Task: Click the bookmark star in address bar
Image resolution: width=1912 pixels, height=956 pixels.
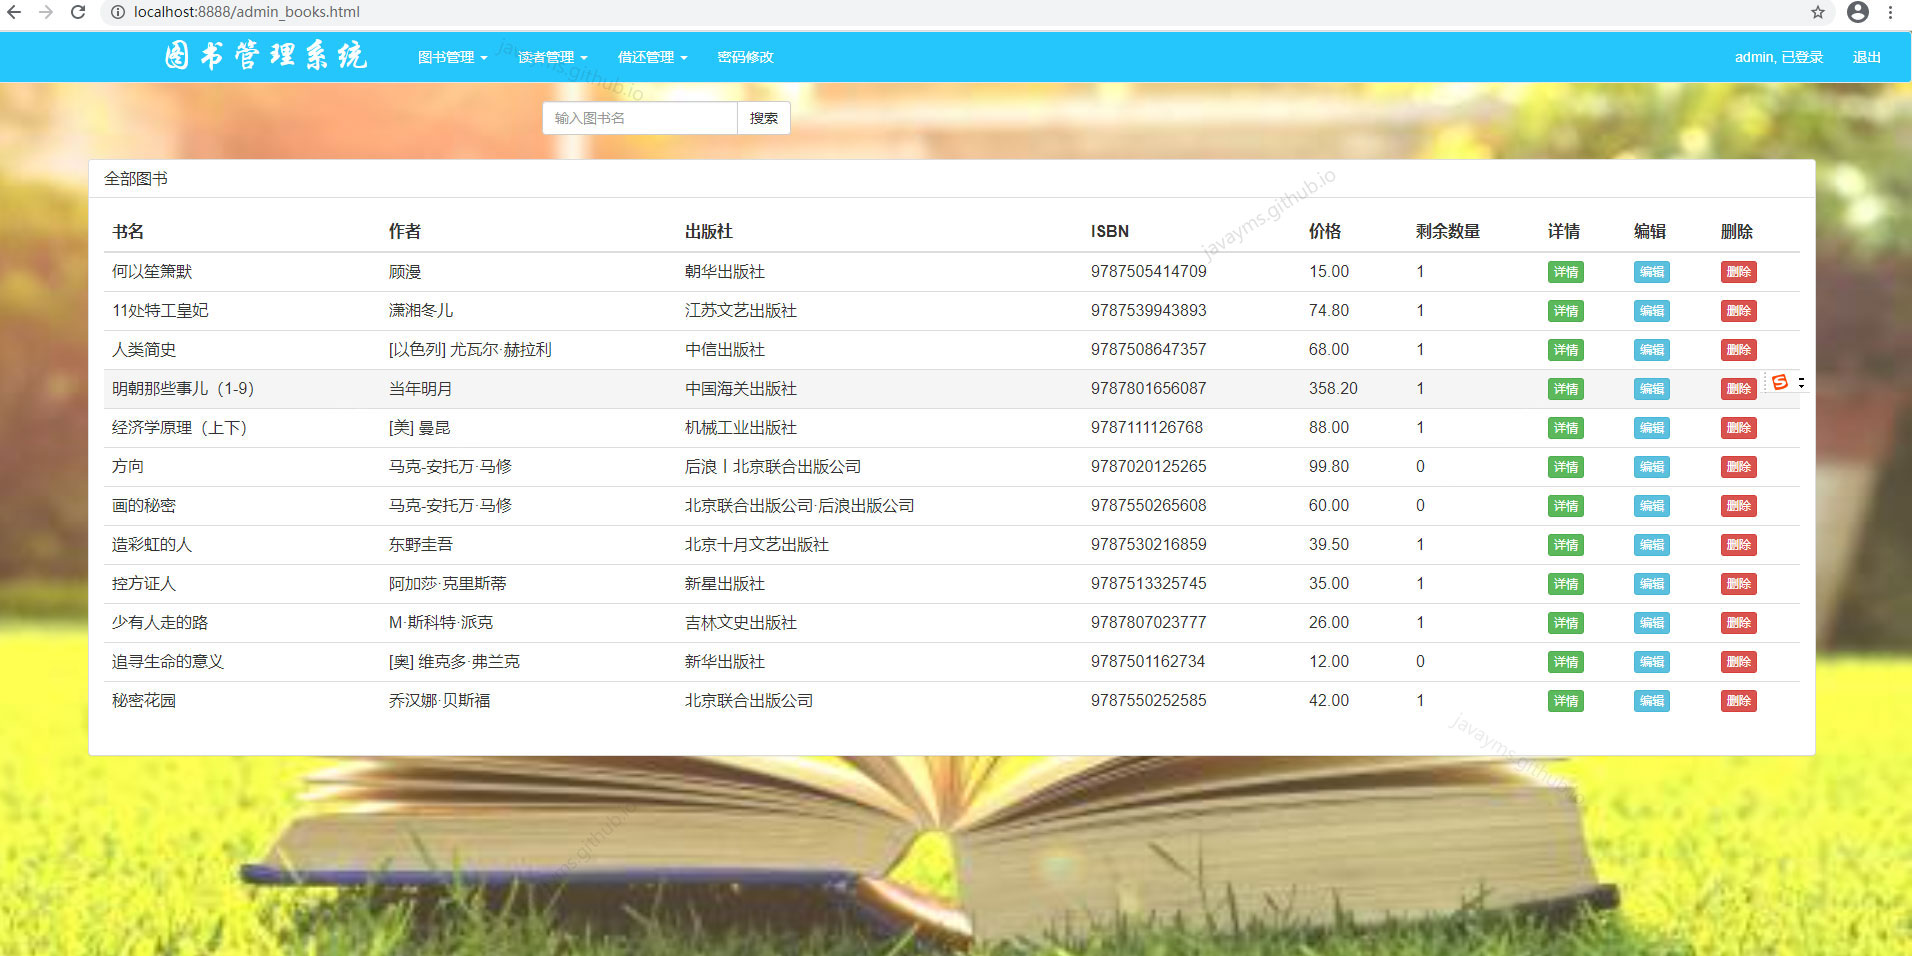Action: [1816, 13]
